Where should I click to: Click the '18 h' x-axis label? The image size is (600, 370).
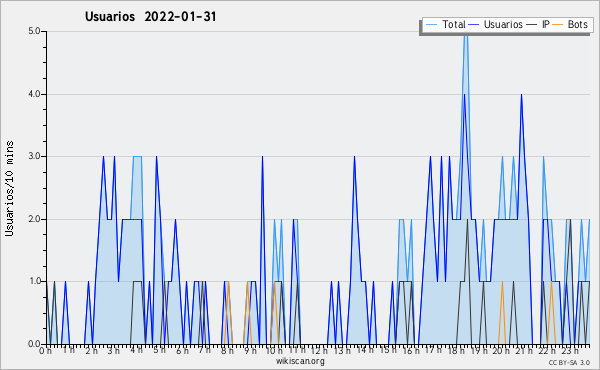click(456, 351)
